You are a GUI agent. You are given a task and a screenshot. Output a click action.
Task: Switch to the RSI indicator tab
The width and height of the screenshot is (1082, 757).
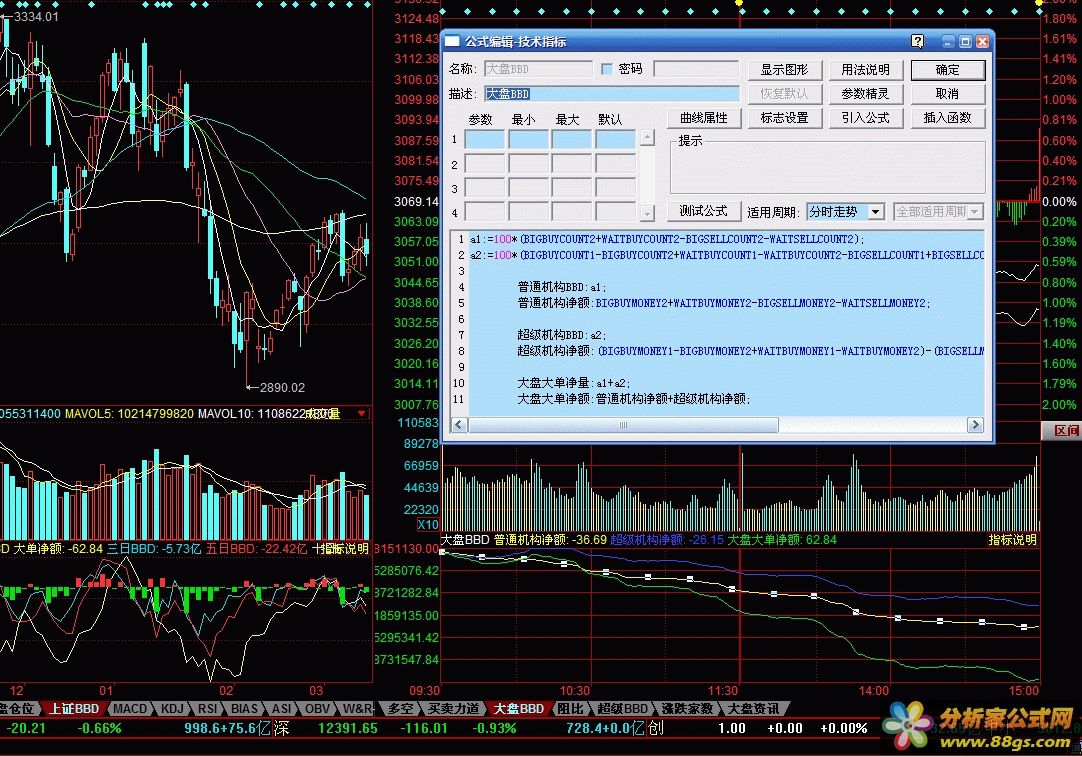(x=208, y=709)
